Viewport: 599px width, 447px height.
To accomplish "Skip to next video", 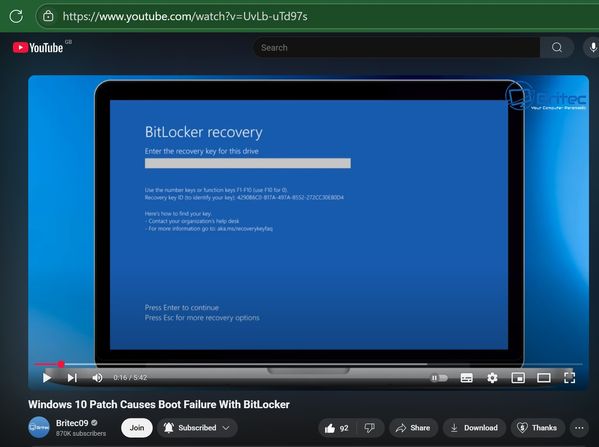I will pyautogui.click(x=72, y=378).
